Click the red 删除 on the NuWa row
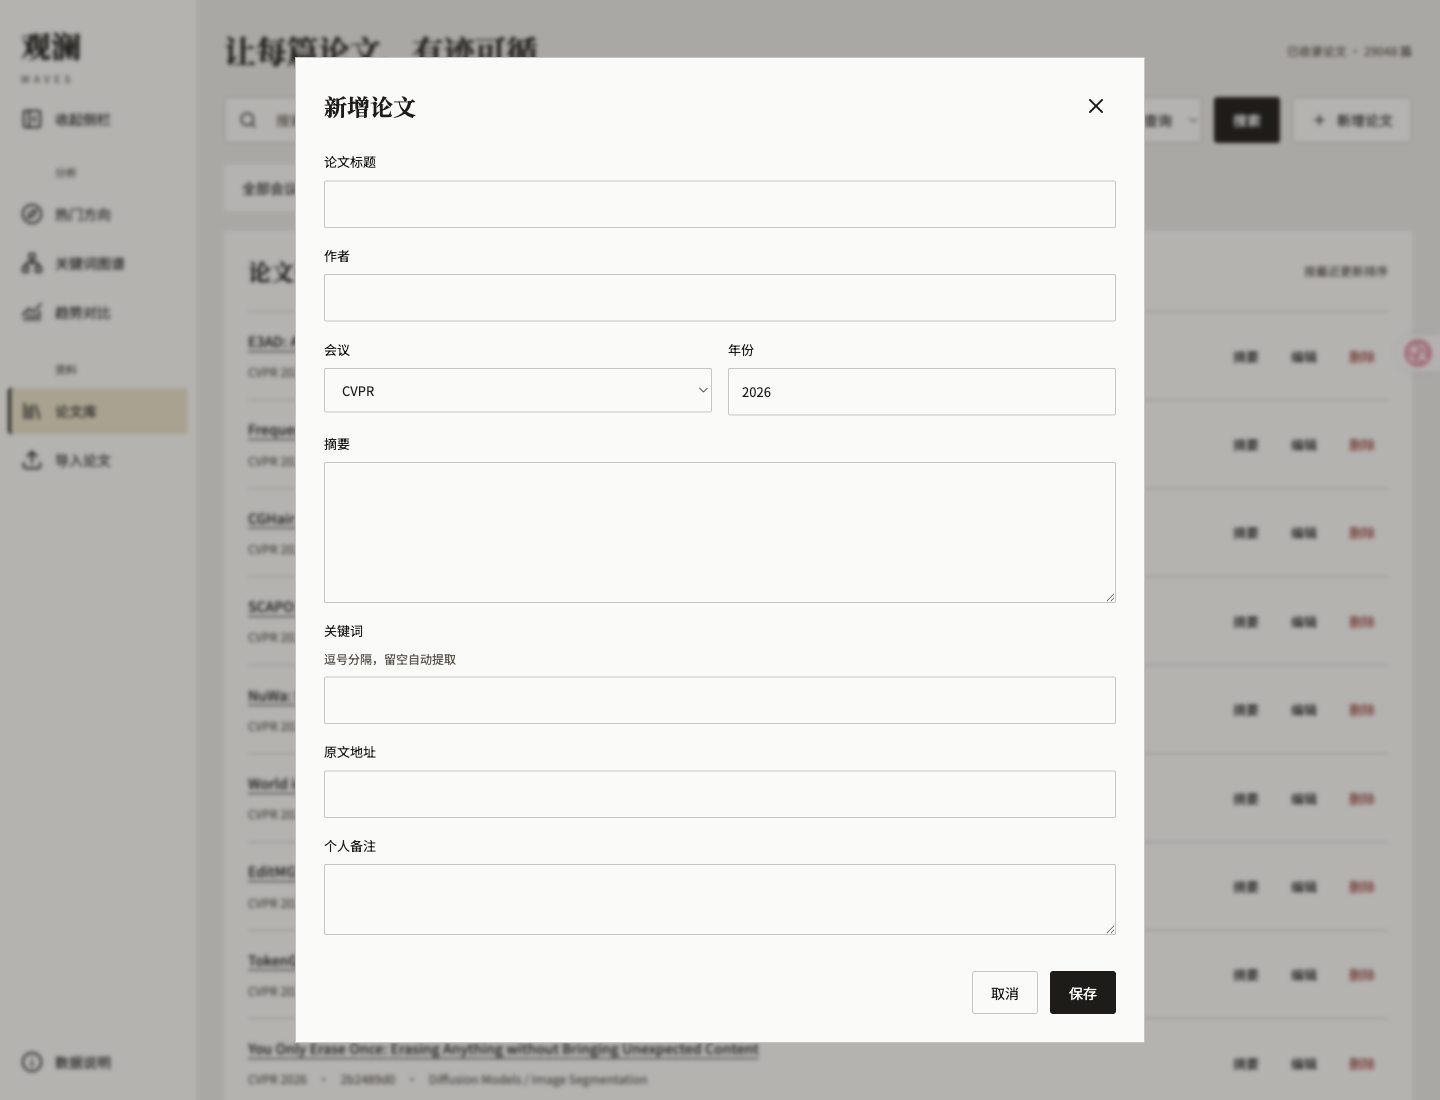Image resolution: width=1440 pixels, height=1100 pixels. 1362,710
